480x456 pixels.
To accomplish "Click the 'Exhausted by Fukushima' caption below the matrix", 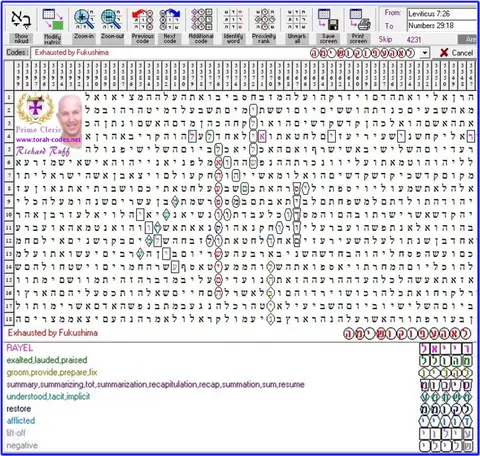I will click(x=53, y=333).
